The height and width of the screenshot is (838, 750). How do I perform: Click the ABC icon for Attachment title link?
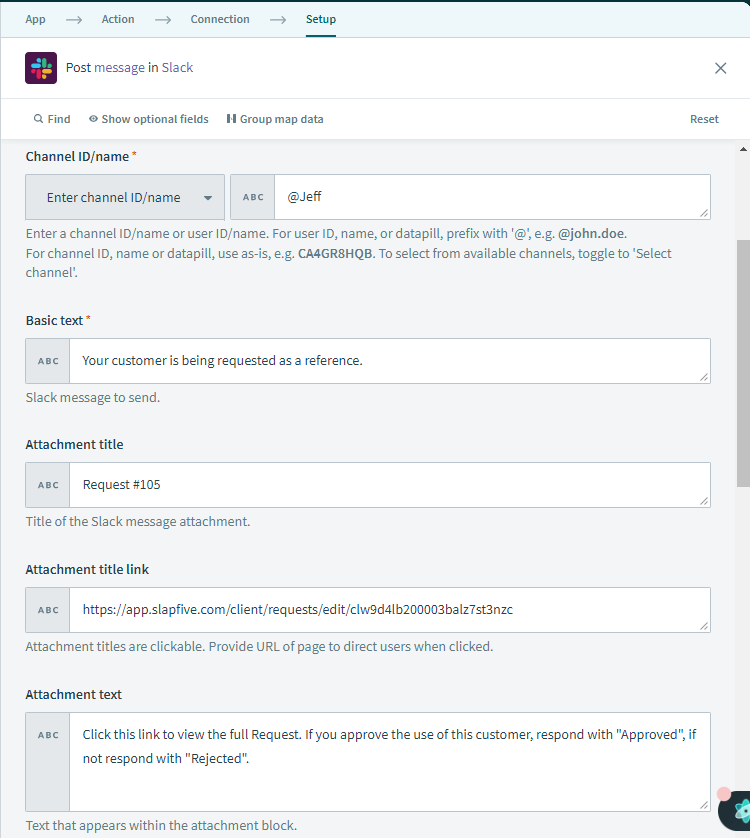click(48, 610)
